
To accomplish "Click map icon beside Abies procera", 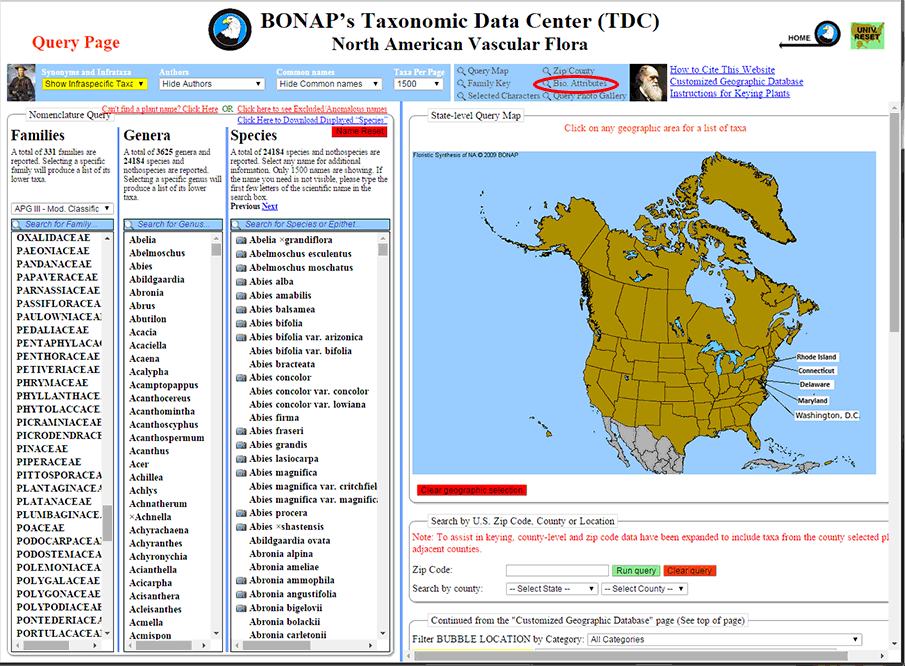I will (241, 513).
